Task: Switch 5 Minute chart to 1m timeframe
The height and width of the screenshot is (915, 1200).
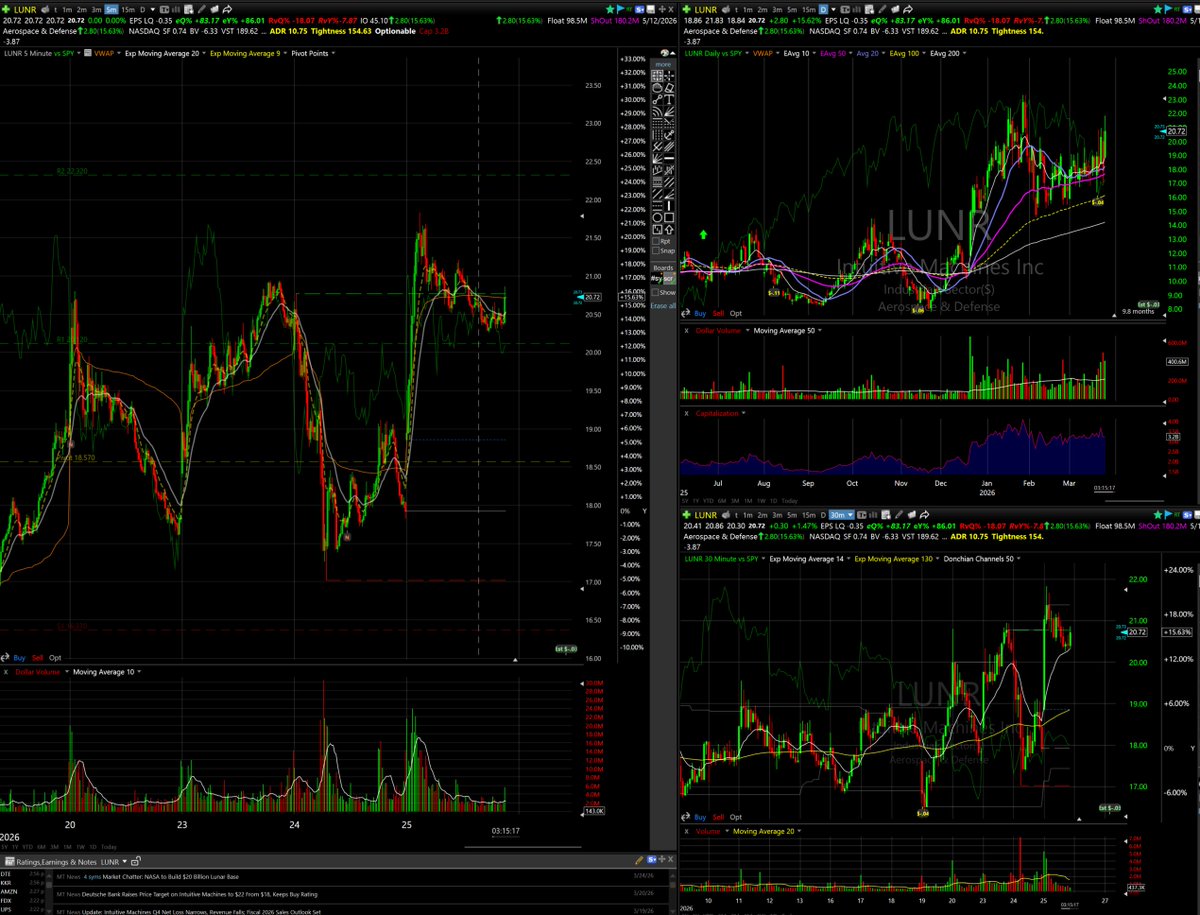Action: point(67,9)
